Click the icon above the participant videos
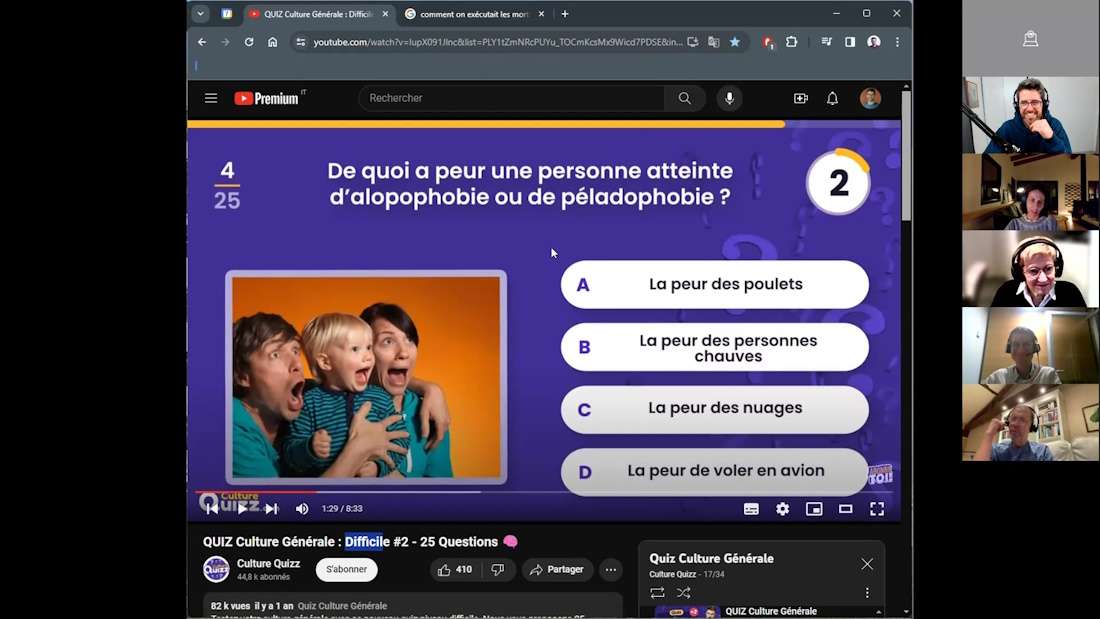 [x=1031, y=39]
